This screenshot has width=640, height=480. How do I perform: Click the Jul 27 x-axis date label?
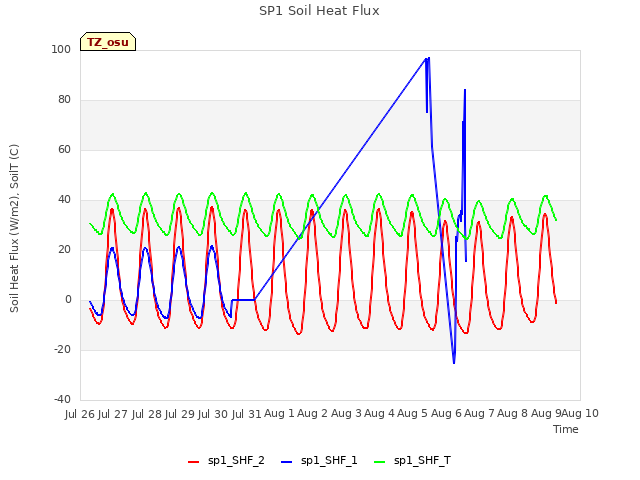coord(113,414)
